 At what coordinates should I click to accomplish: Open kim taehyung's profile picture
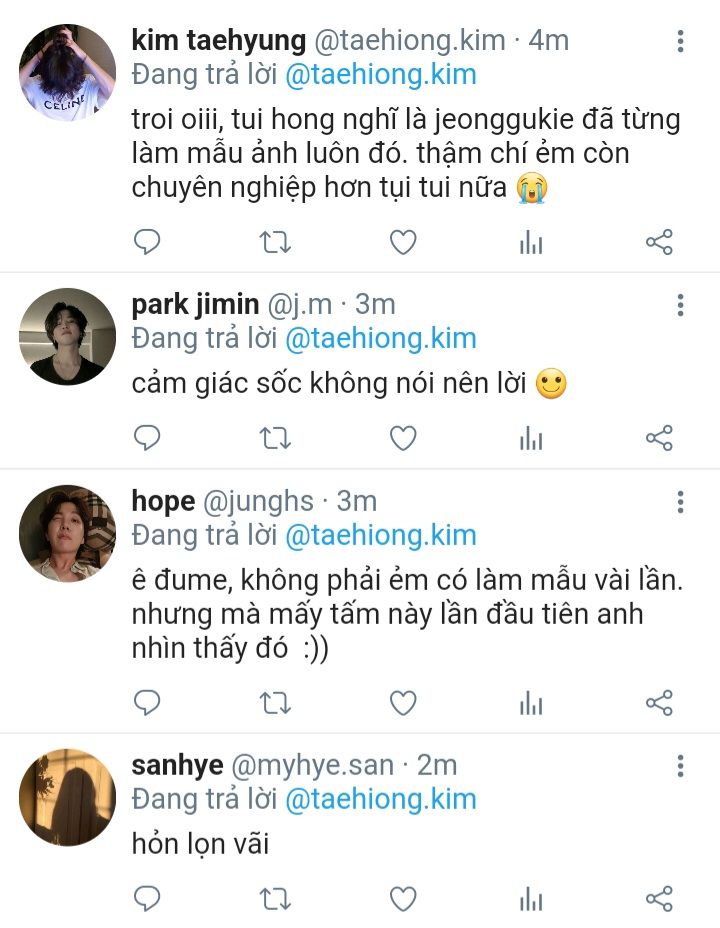(67, 72)
